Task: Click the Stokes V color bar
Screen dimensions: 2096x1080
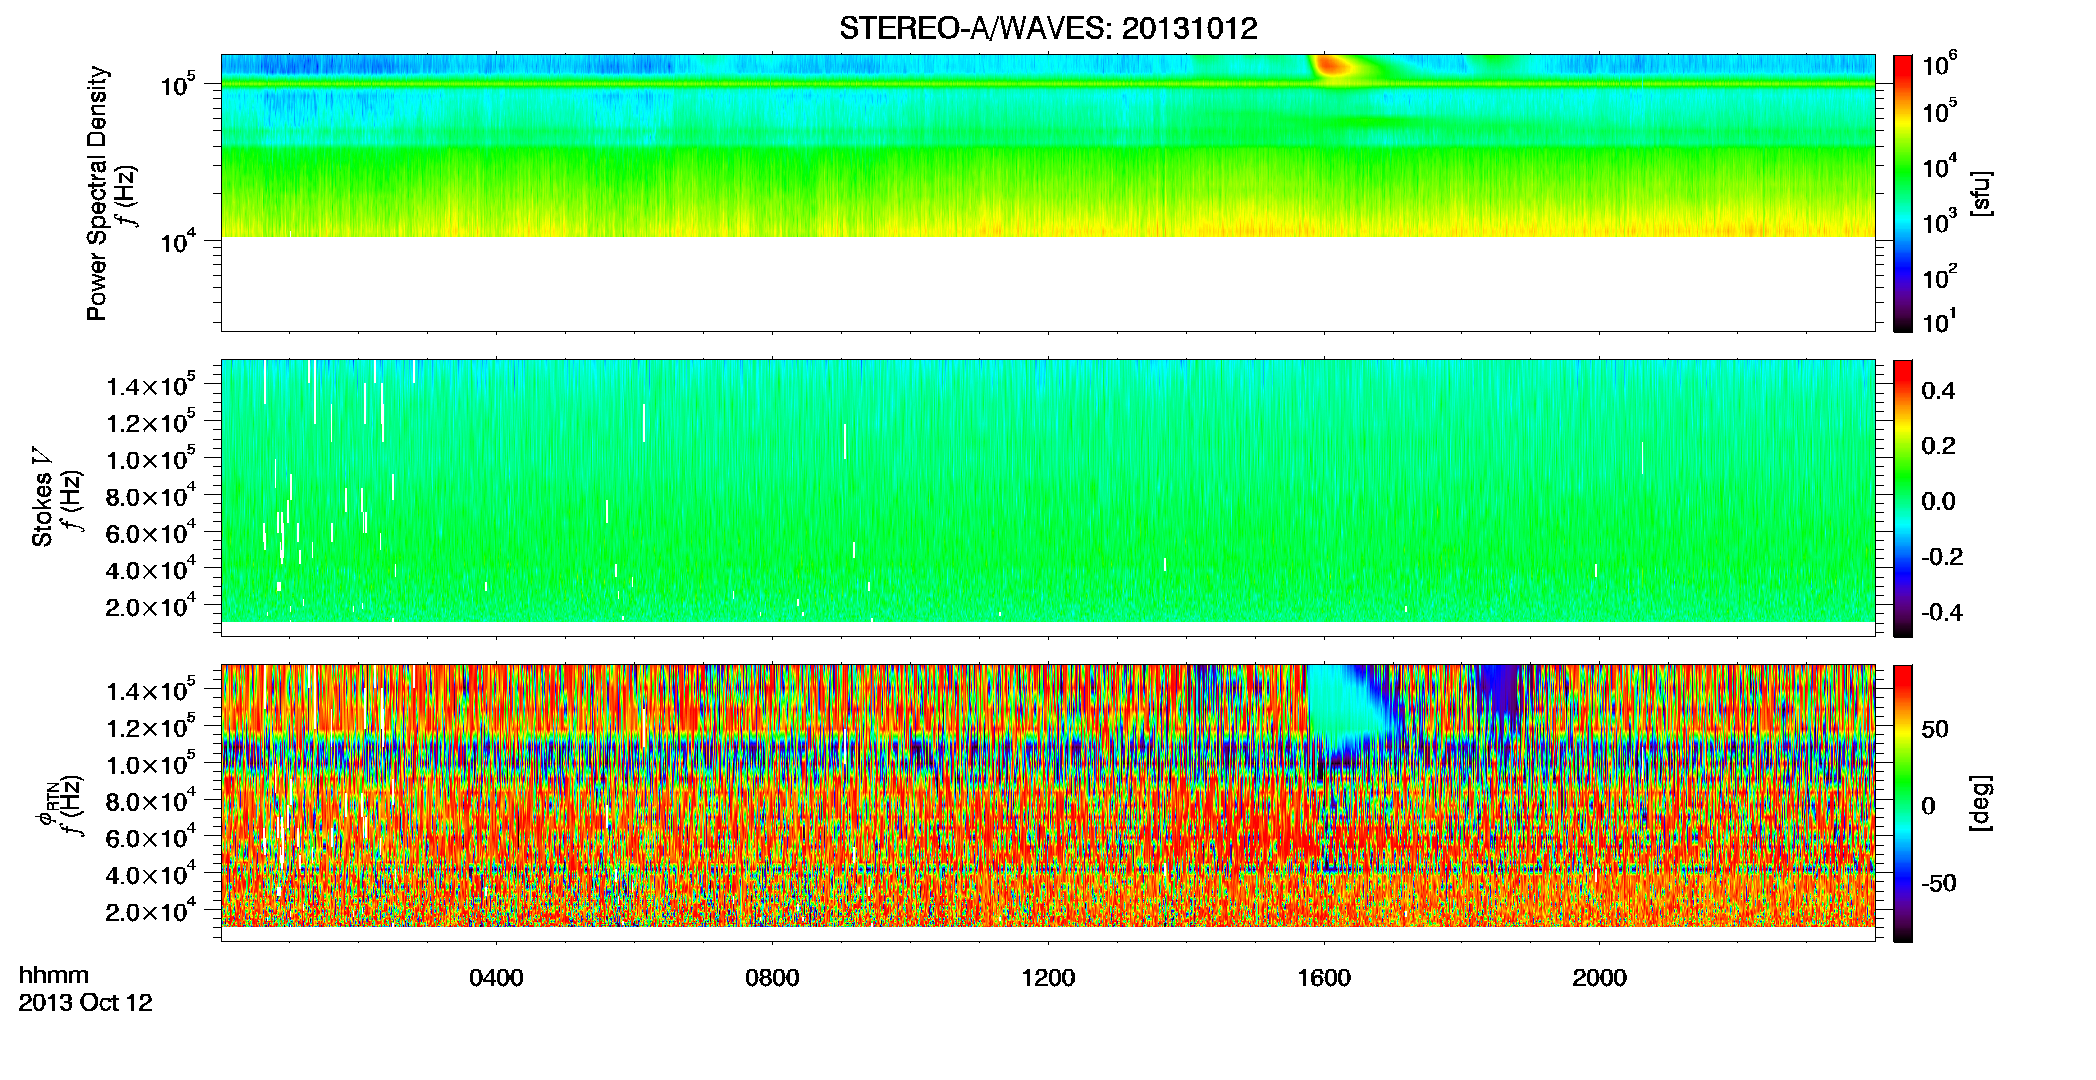Action: [x=1903, y=498]
